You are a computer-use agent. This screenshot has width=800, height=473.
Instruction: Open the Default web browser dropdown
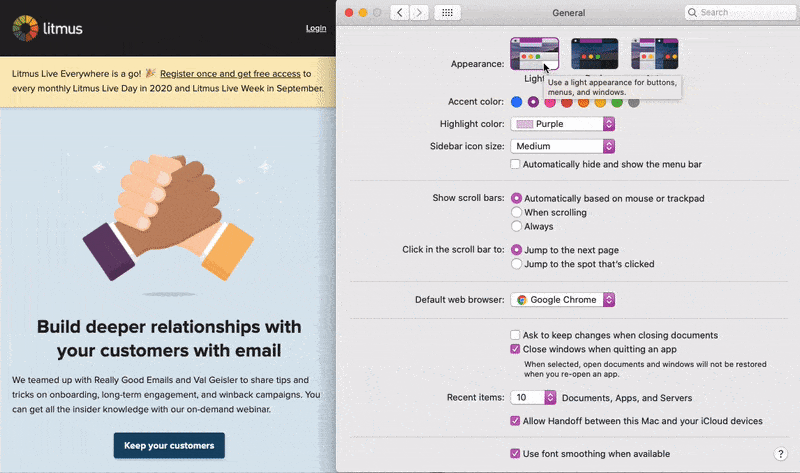563,300
